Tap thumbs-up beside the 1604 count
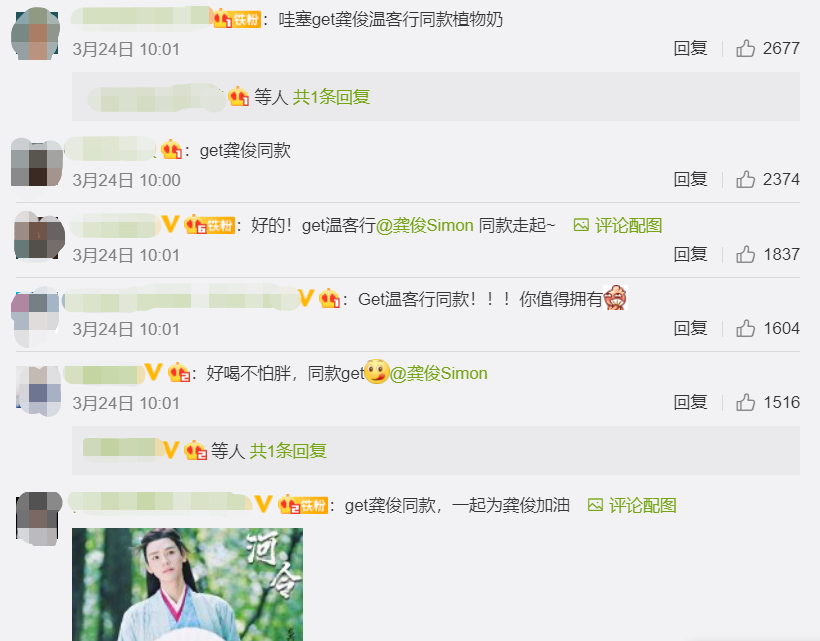The image size is (820, 641). pos(746,329)
